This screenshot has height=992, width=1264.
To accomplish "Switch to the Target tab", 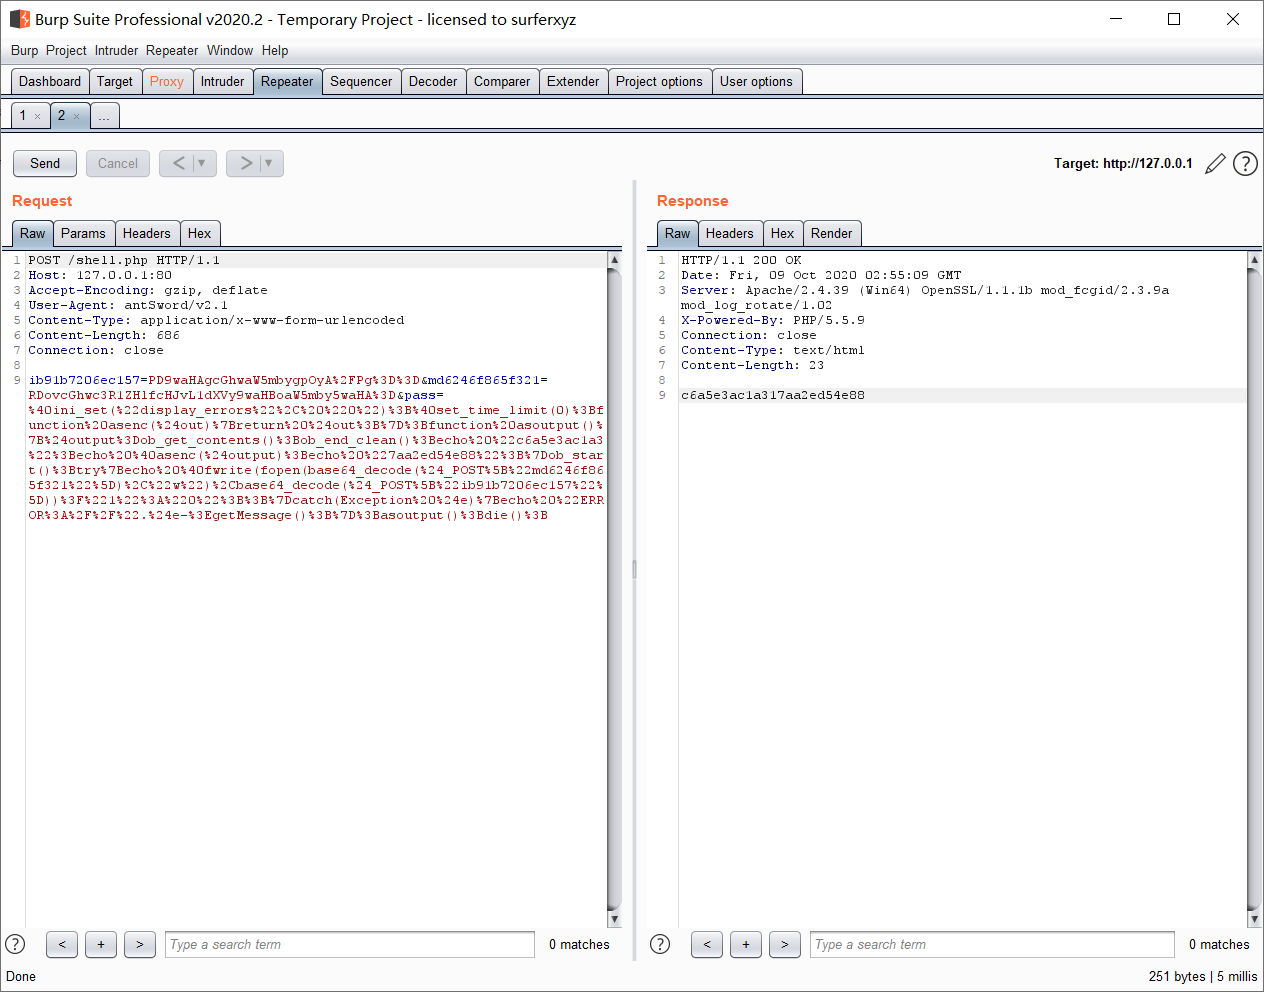I will click(x=115, y=82).
